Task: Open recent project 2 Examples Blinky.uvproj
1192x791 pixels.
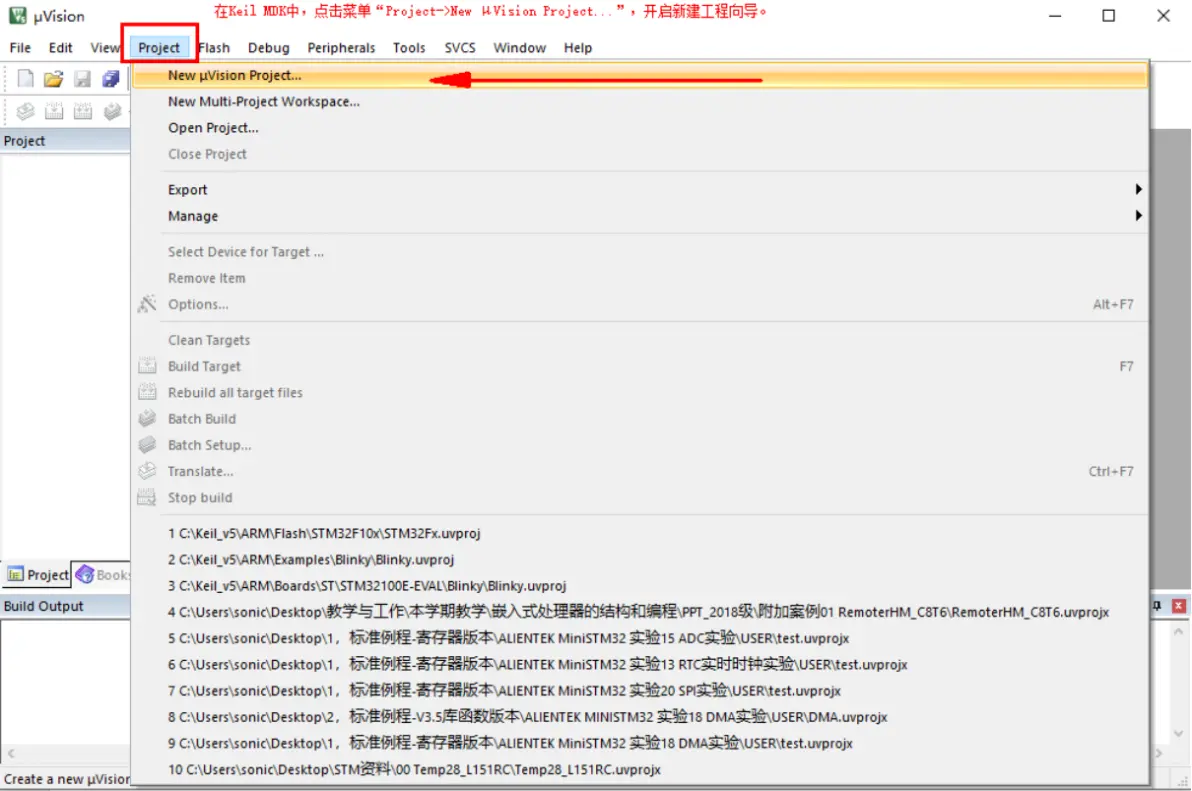Action: (x=639, y=559)
